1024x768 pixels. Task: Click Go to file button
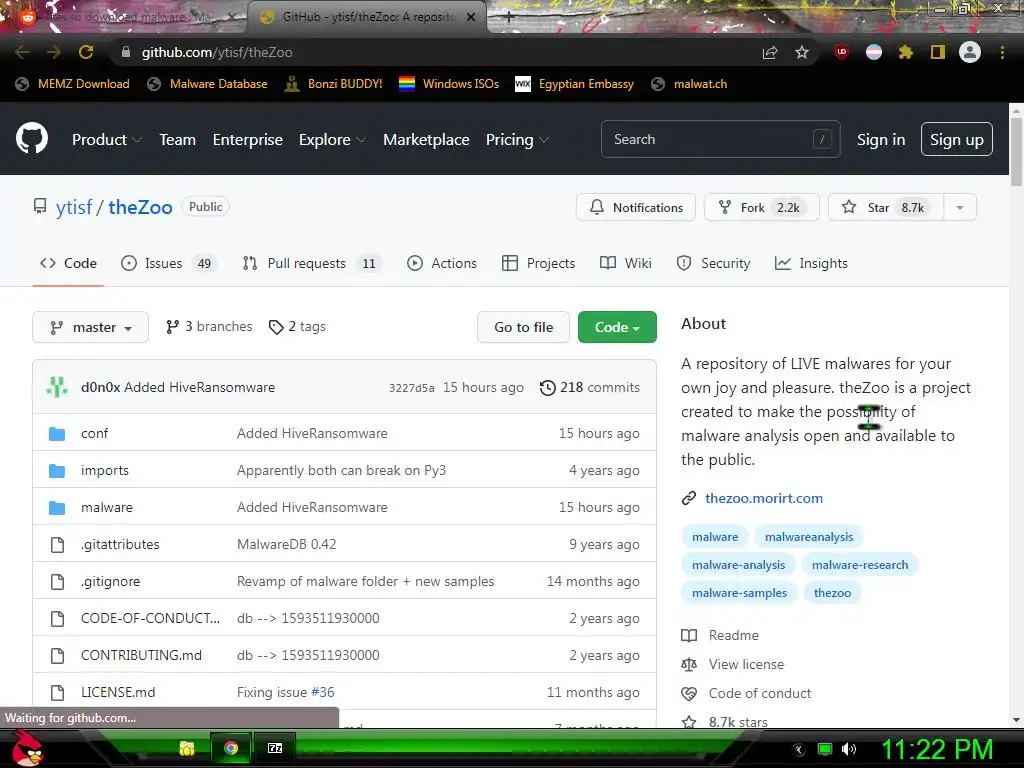(x=523, y=327)
